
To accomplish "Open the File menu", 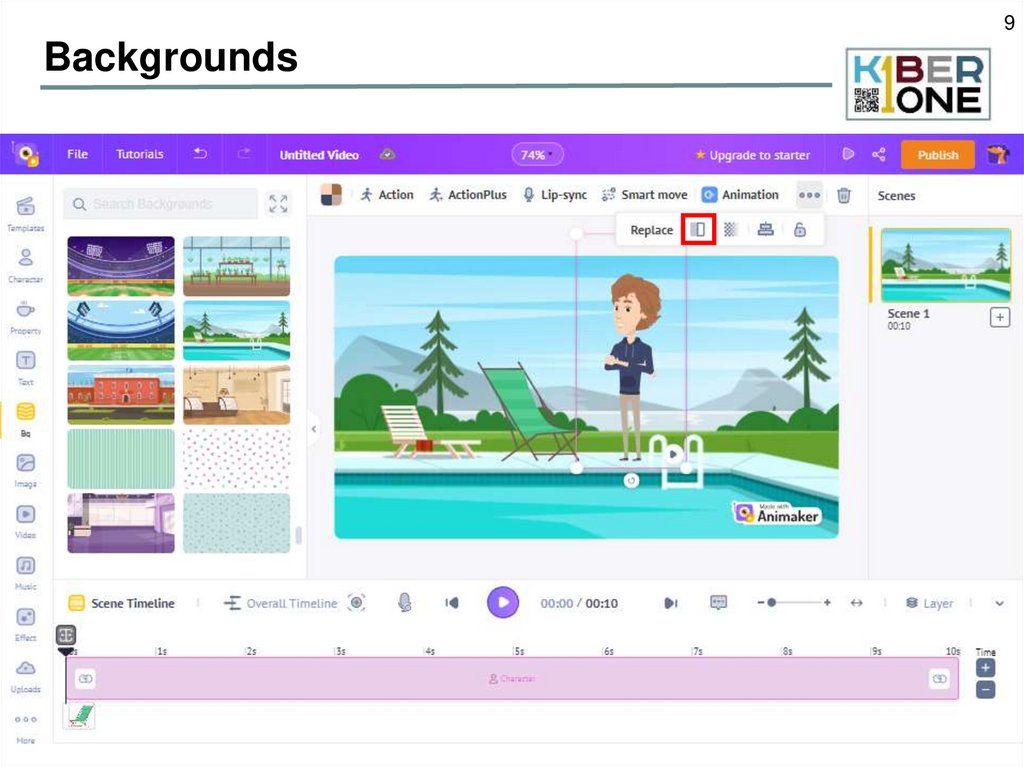I will point(77,154).
